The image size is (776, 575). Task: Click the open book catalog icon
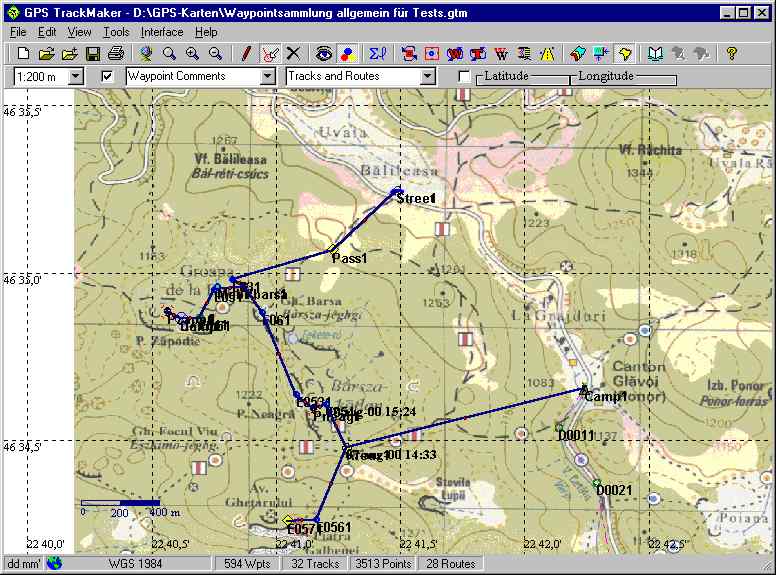655,53
